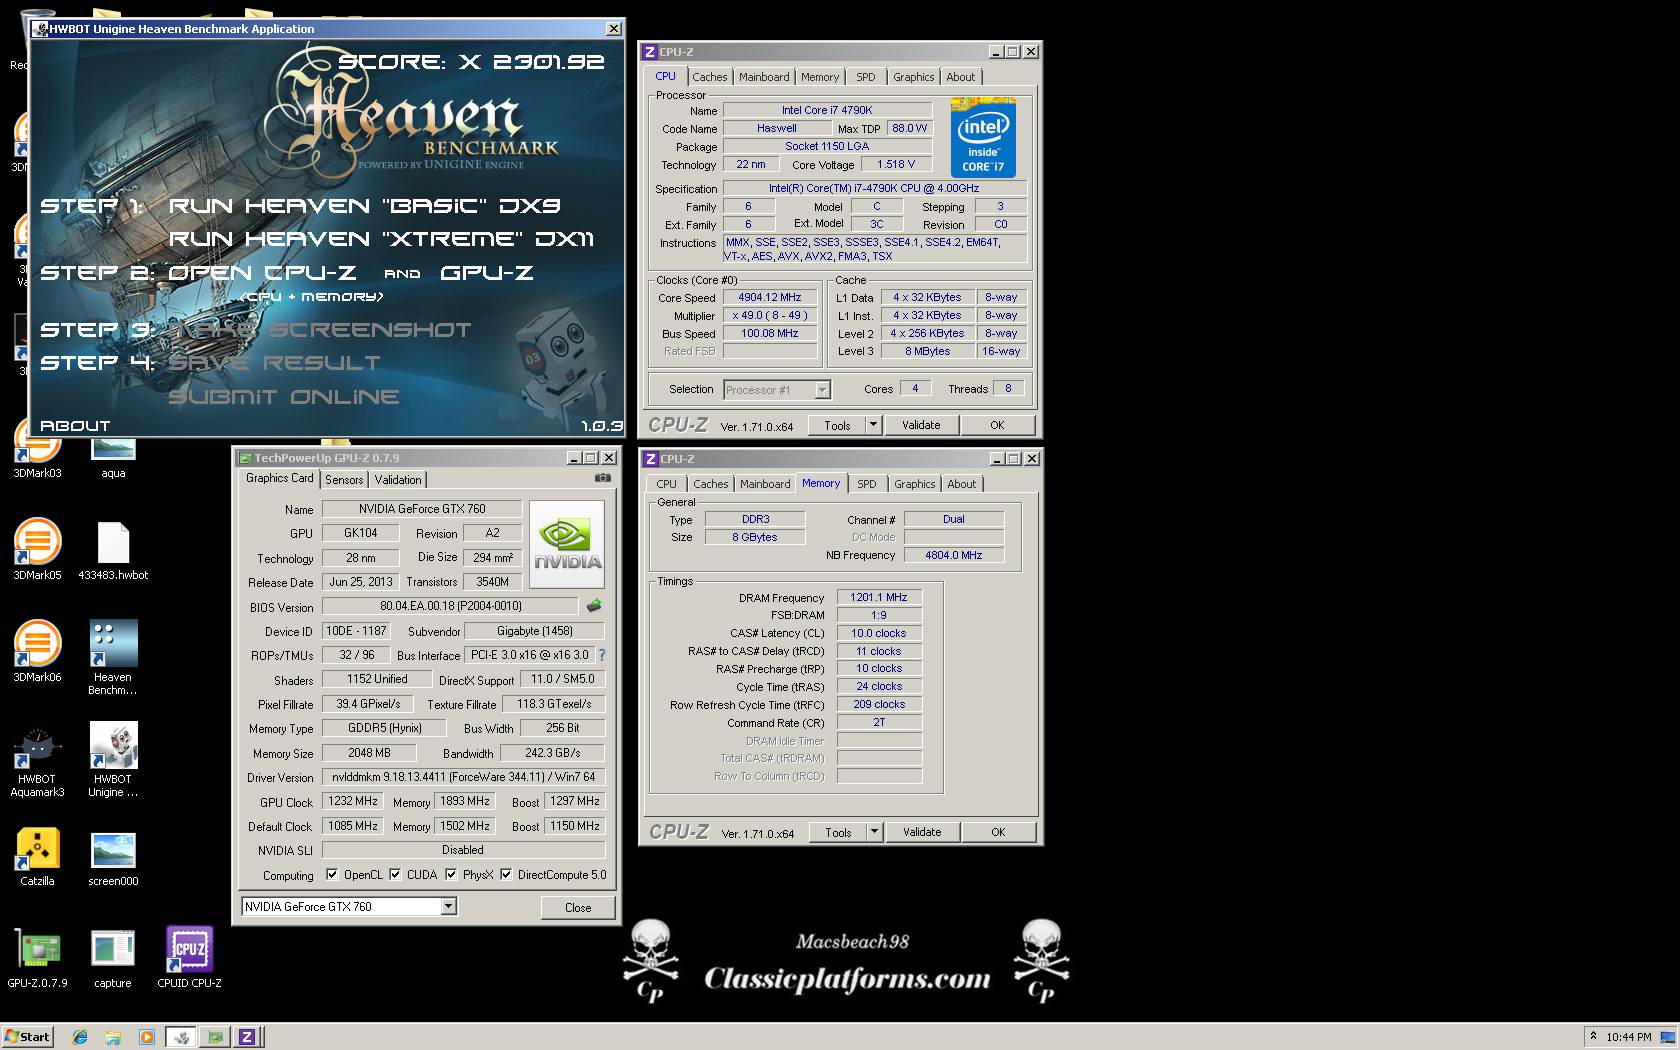Viewport: 1680px width, 1050px height.
Task: Open the NVIDIA GeForce GTX 760 card dropdown
Action: [448, 907]
